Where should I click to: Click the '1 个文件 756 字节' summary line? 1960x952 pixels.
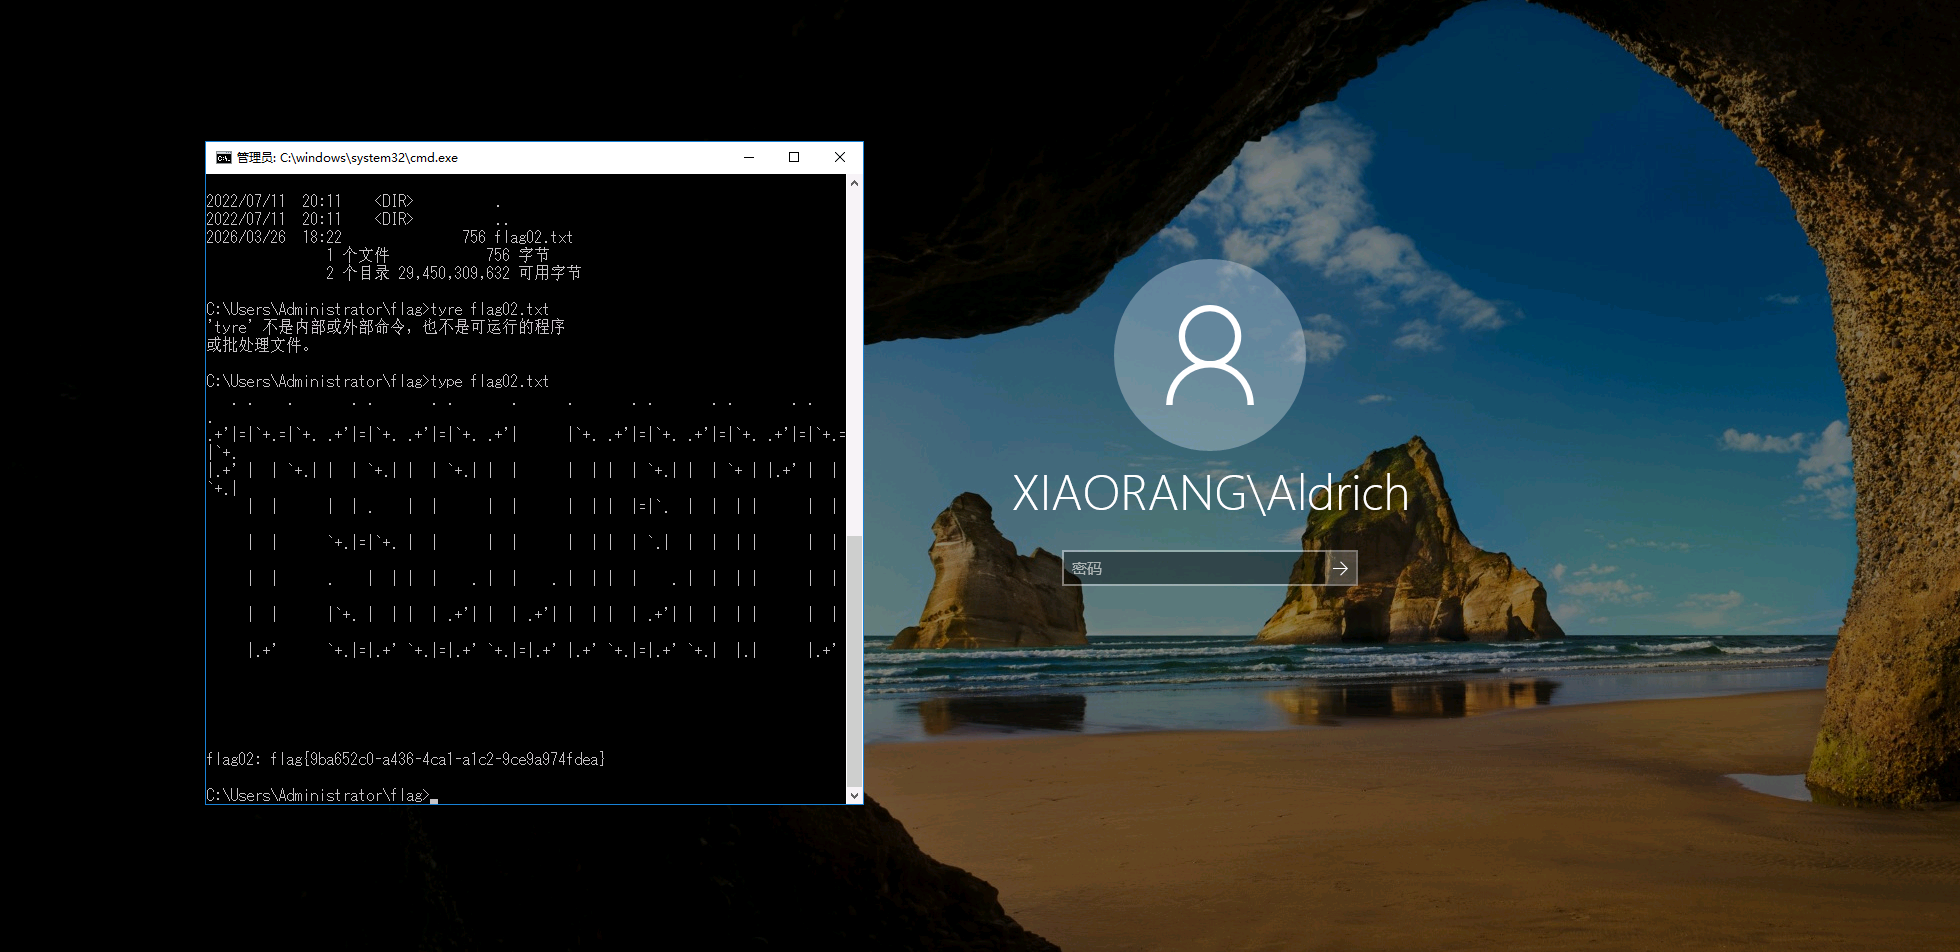point(438,256)
